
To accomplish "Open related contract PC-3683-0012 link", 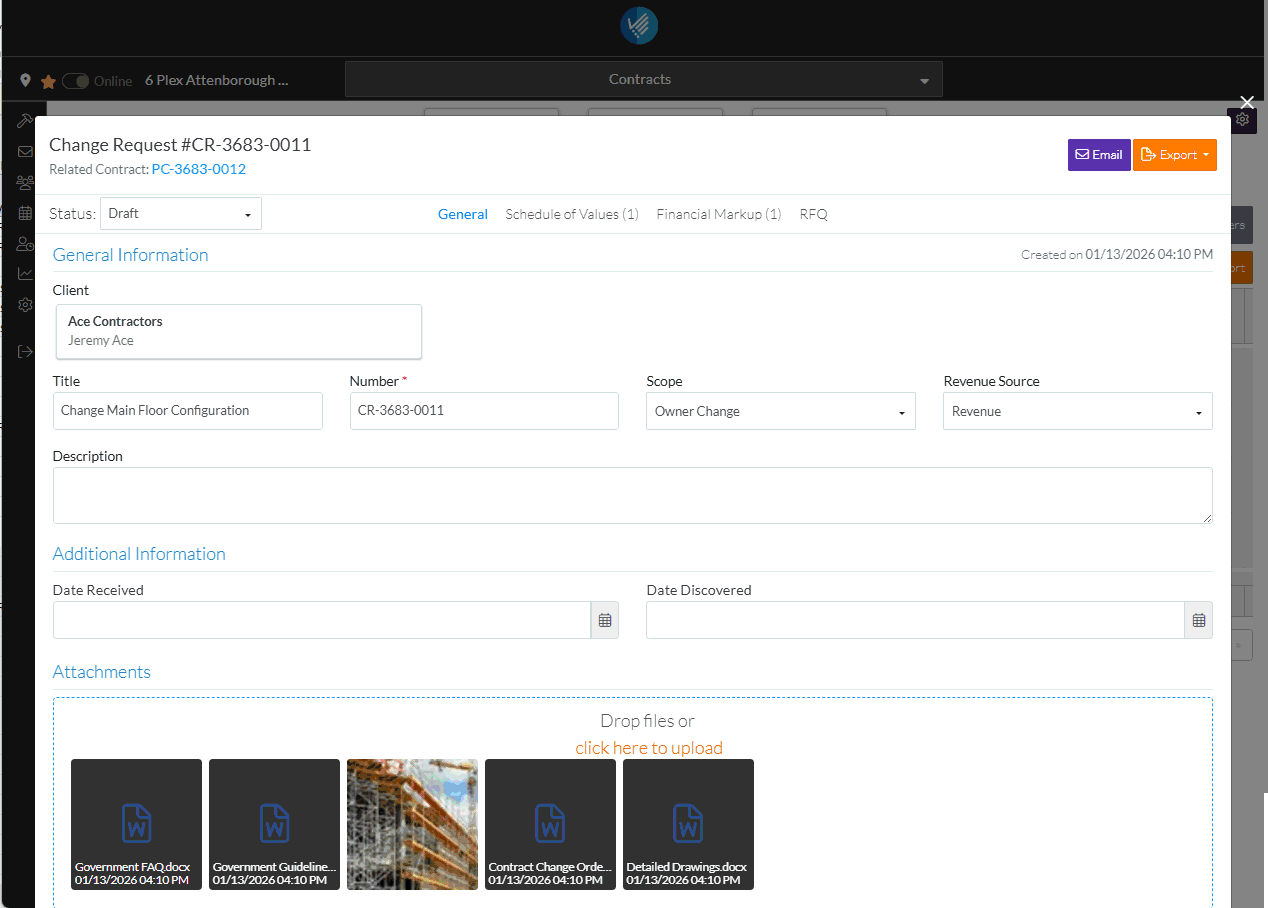I will tap(198, 169).
